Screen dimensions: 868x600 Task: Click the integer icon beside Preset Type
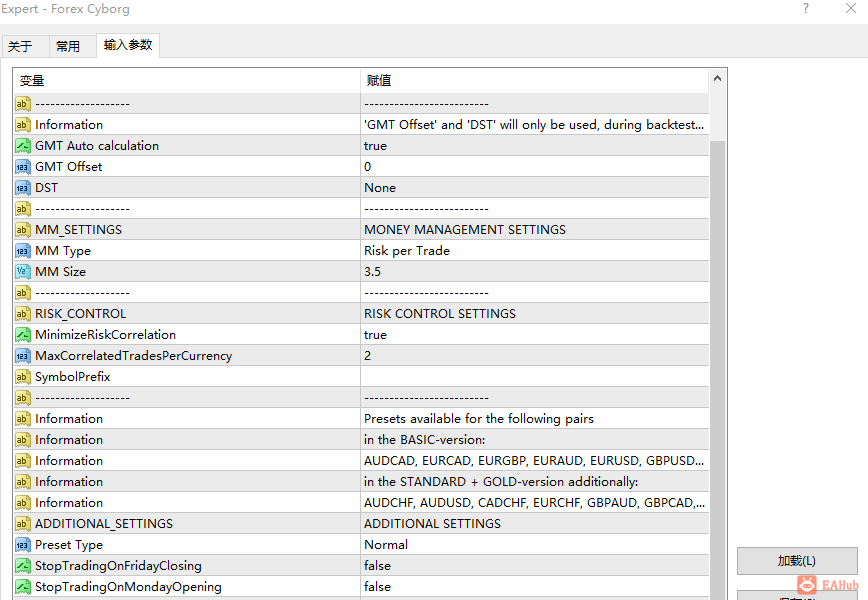pyautogui.click(x=23, y=545)
